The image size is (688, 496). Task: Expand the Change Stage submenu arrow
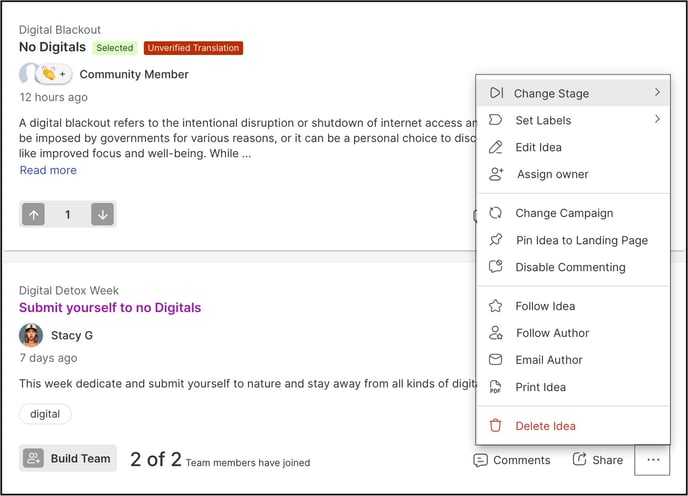tap(657, 92)
